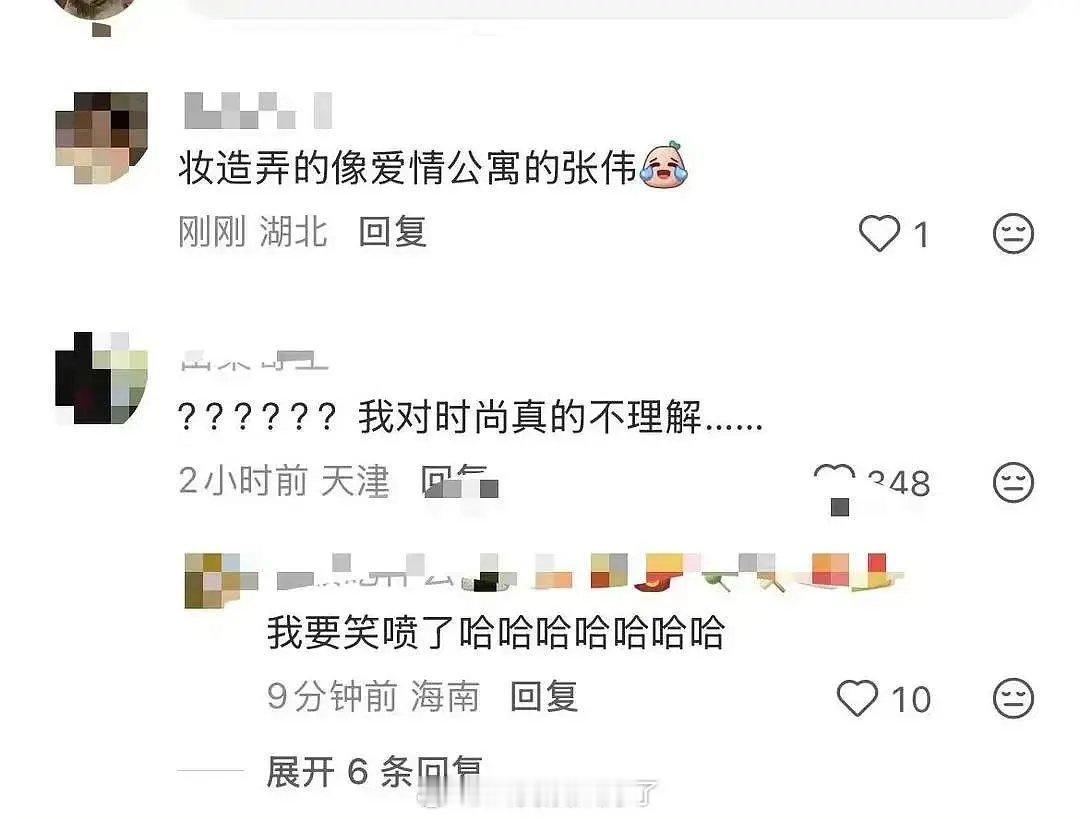Tap dislike face on 海南 reply

(1013, 698)
